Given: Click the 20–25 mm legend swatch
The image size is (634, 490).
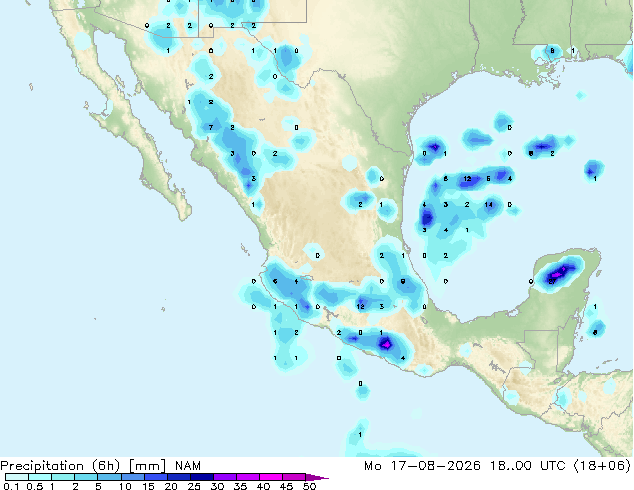Looking at the screenshot, I should [x=178, y=477].
